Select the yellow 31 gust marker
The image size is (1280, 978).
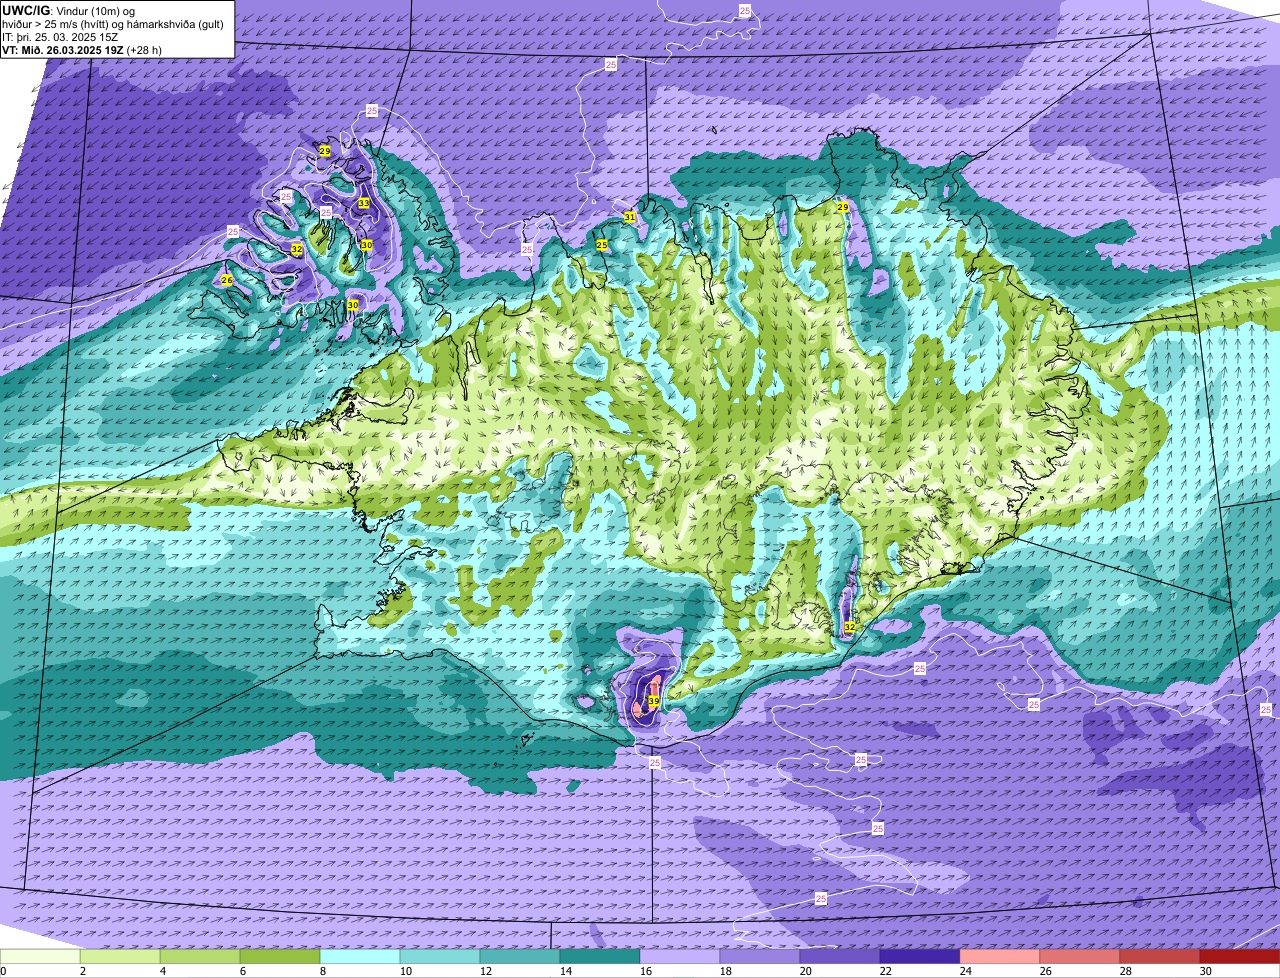point(630,217)
